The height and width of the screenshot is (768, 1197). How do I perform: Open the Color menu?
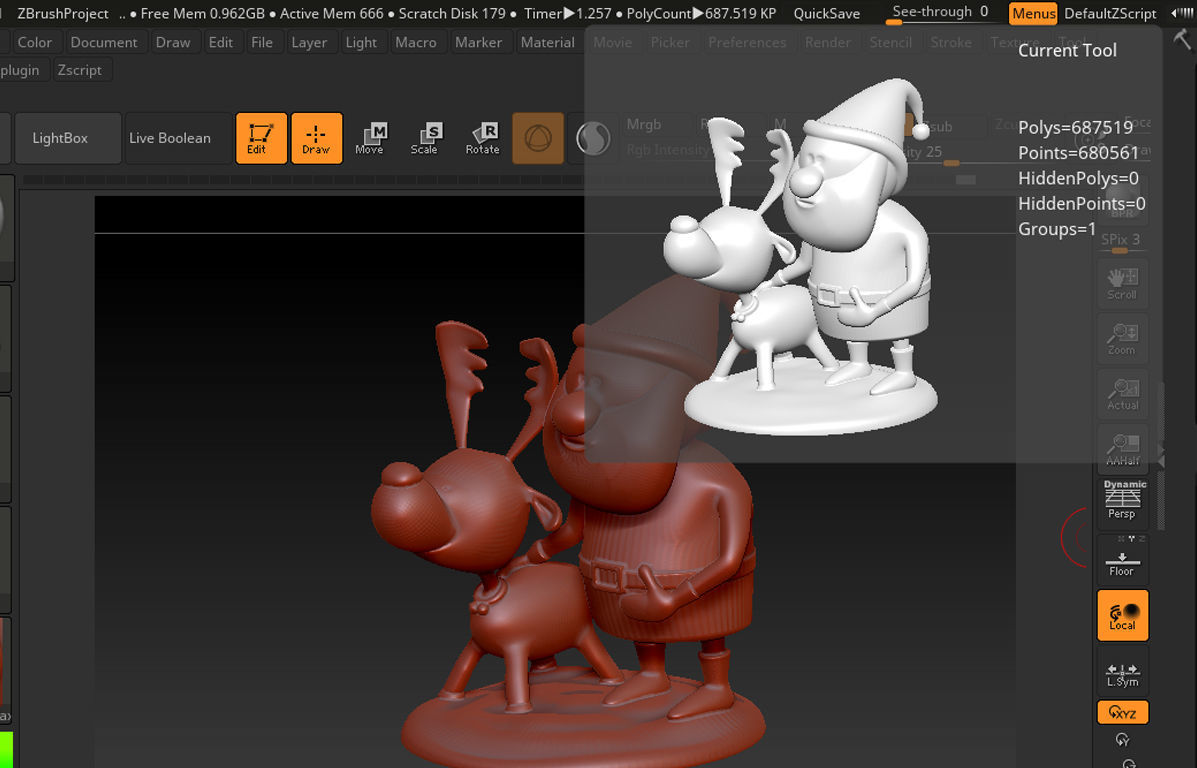34,42
